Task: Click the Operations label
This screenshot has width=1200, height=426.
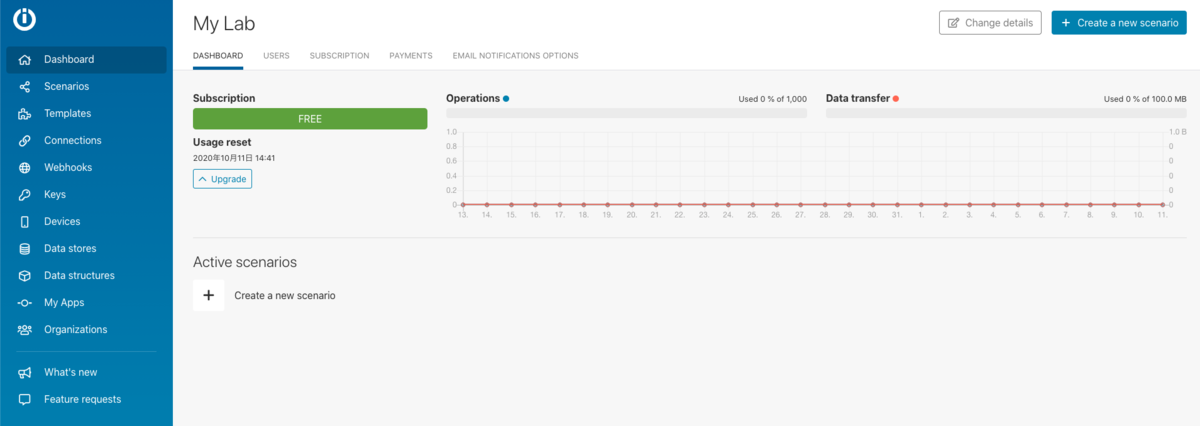Action: tap(473, 98)
